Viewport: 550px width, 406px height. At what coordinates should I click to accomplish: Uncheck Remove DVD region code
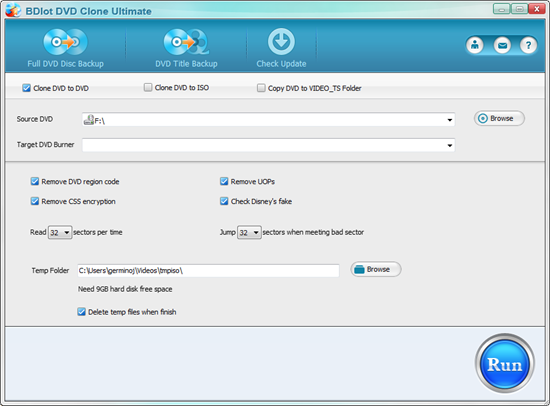pyautogui.click(x=34, y=181)
